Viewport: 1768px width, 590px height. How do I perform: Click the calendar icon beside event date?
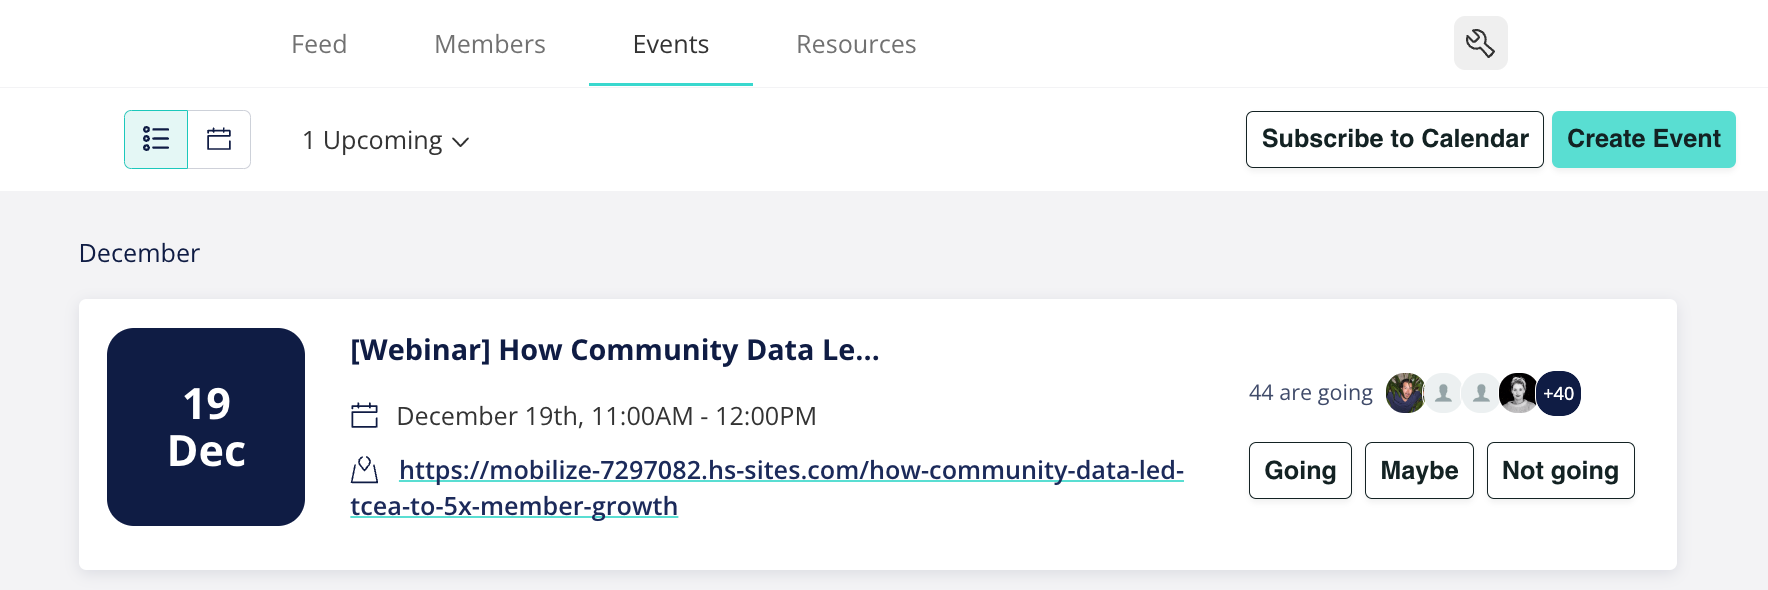pos(365,415)
